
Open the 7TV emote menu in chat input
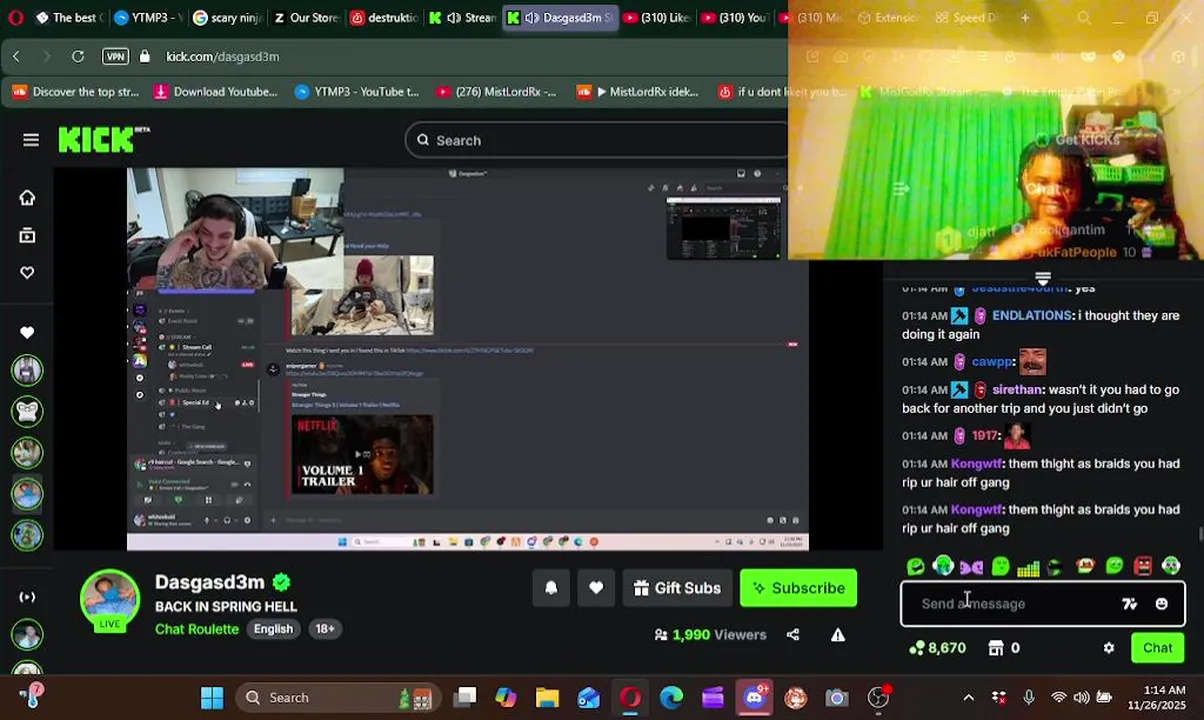[x=1129, y=604]
